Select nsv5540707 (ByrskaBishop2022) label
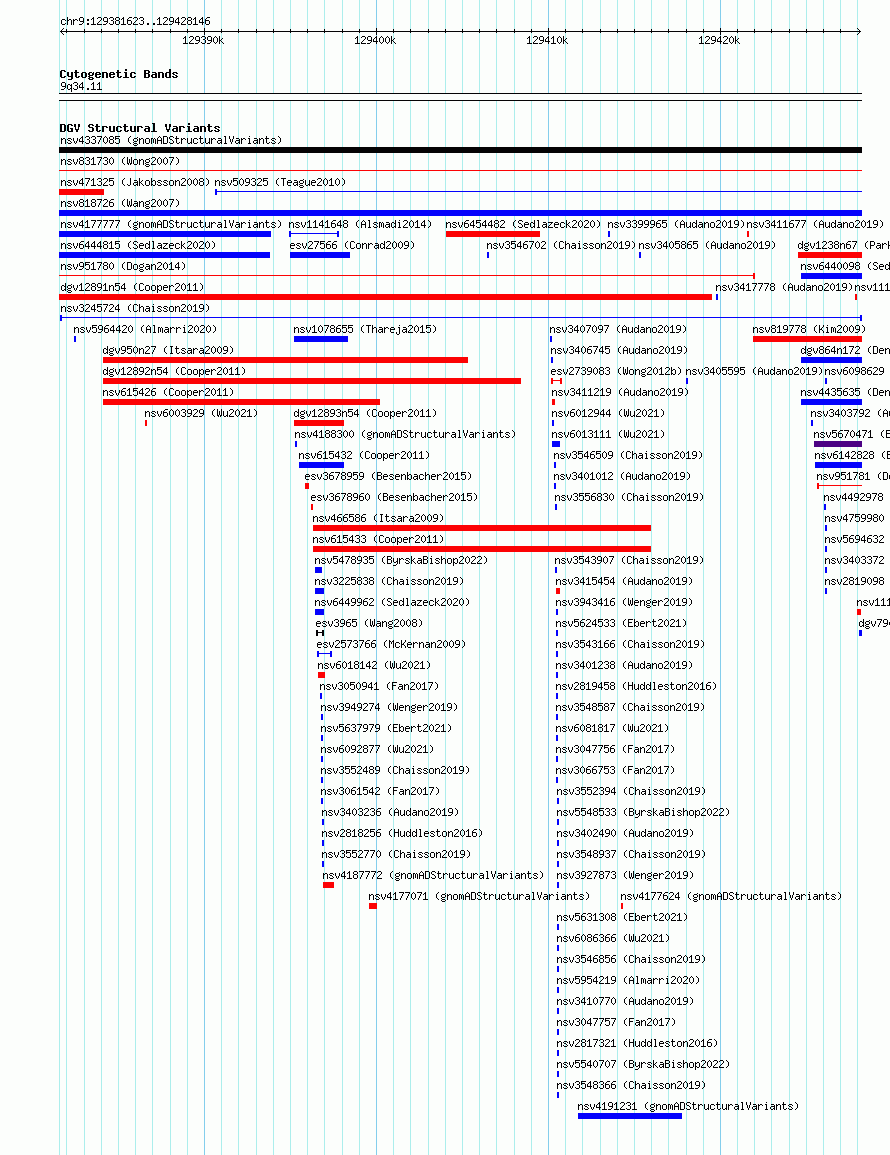The image size is (890, 1155). click(643, 1064)
